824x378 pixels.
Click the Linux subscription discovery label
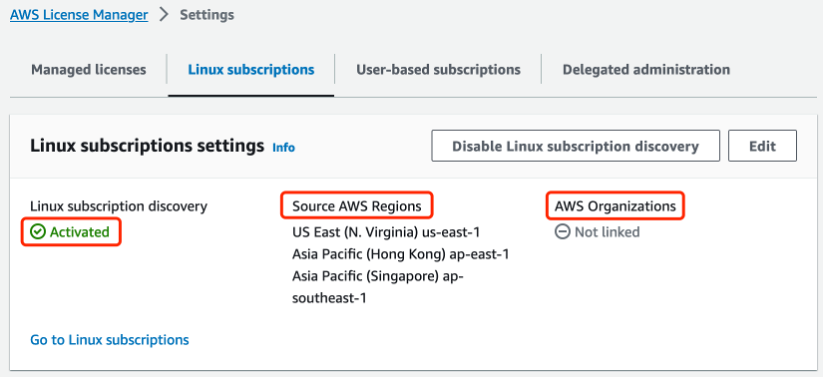(119, 206)
